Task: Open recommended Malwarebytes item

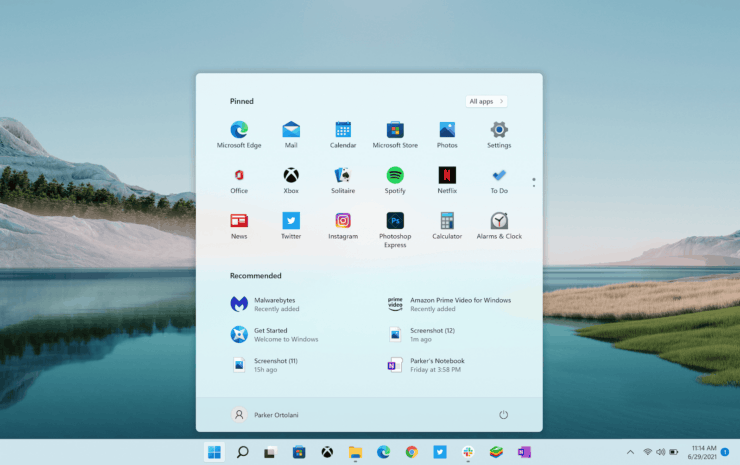Action: tap(265, 304)
